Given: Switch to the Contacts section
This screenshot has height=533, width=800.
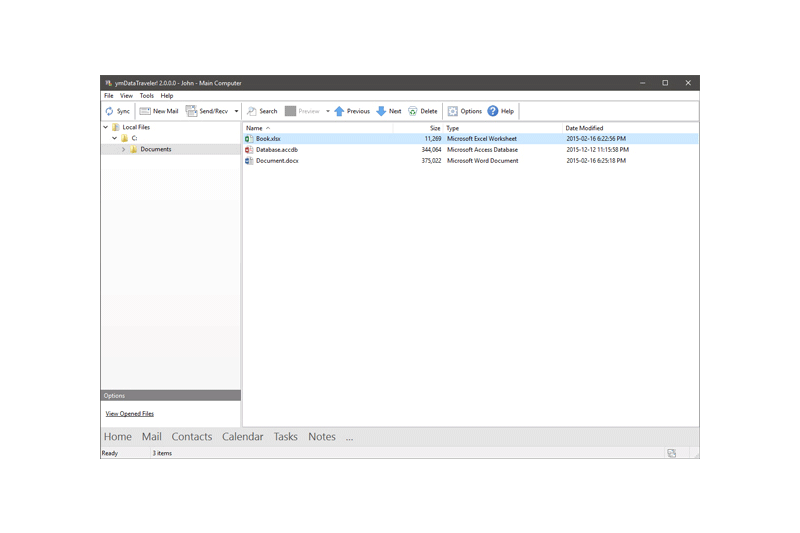Looking at the screenshot, I should tap(191, 437).
